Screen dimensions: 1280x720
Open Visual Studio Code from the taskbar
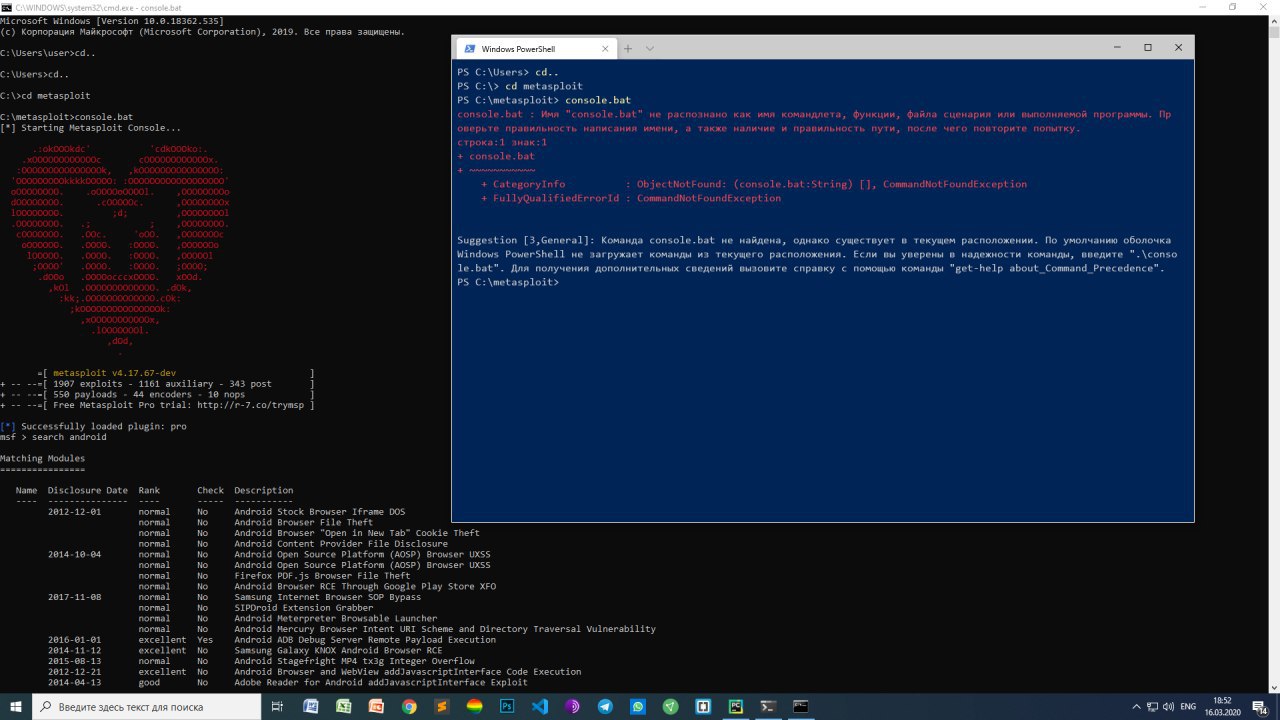[540, 706]
